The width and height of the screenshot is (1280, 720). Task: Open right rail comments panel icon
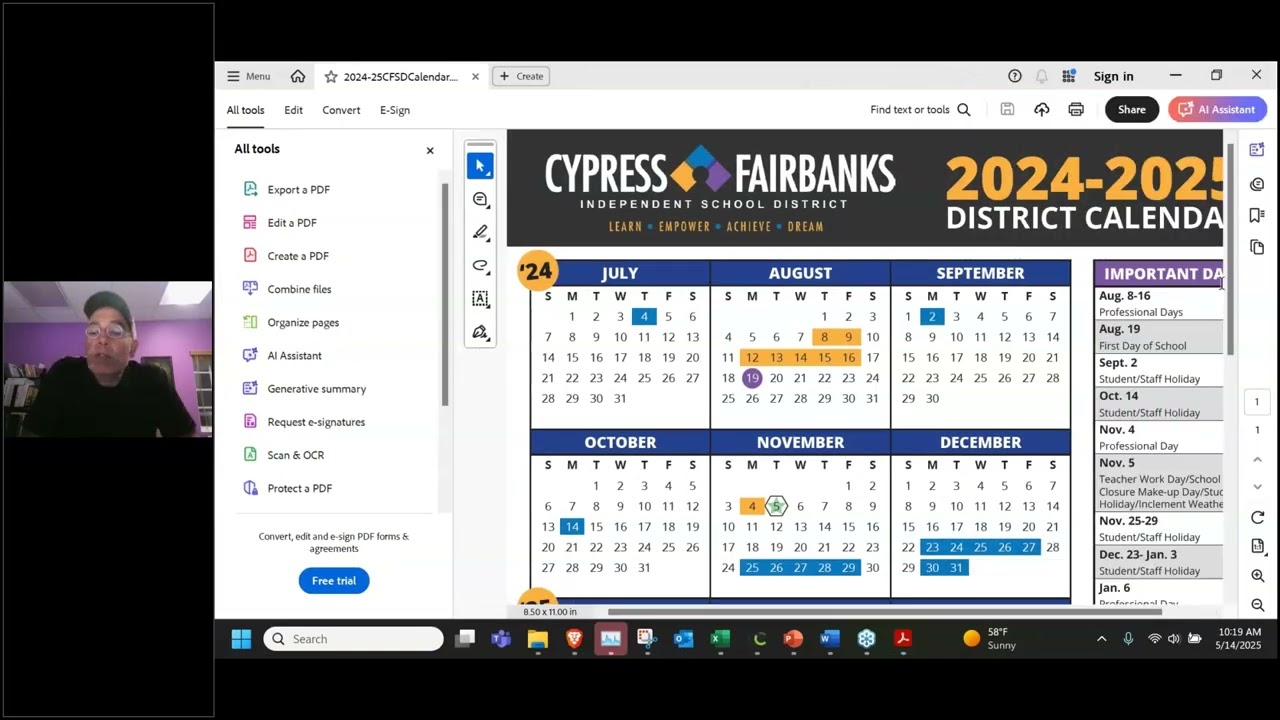pos(1257,184)
